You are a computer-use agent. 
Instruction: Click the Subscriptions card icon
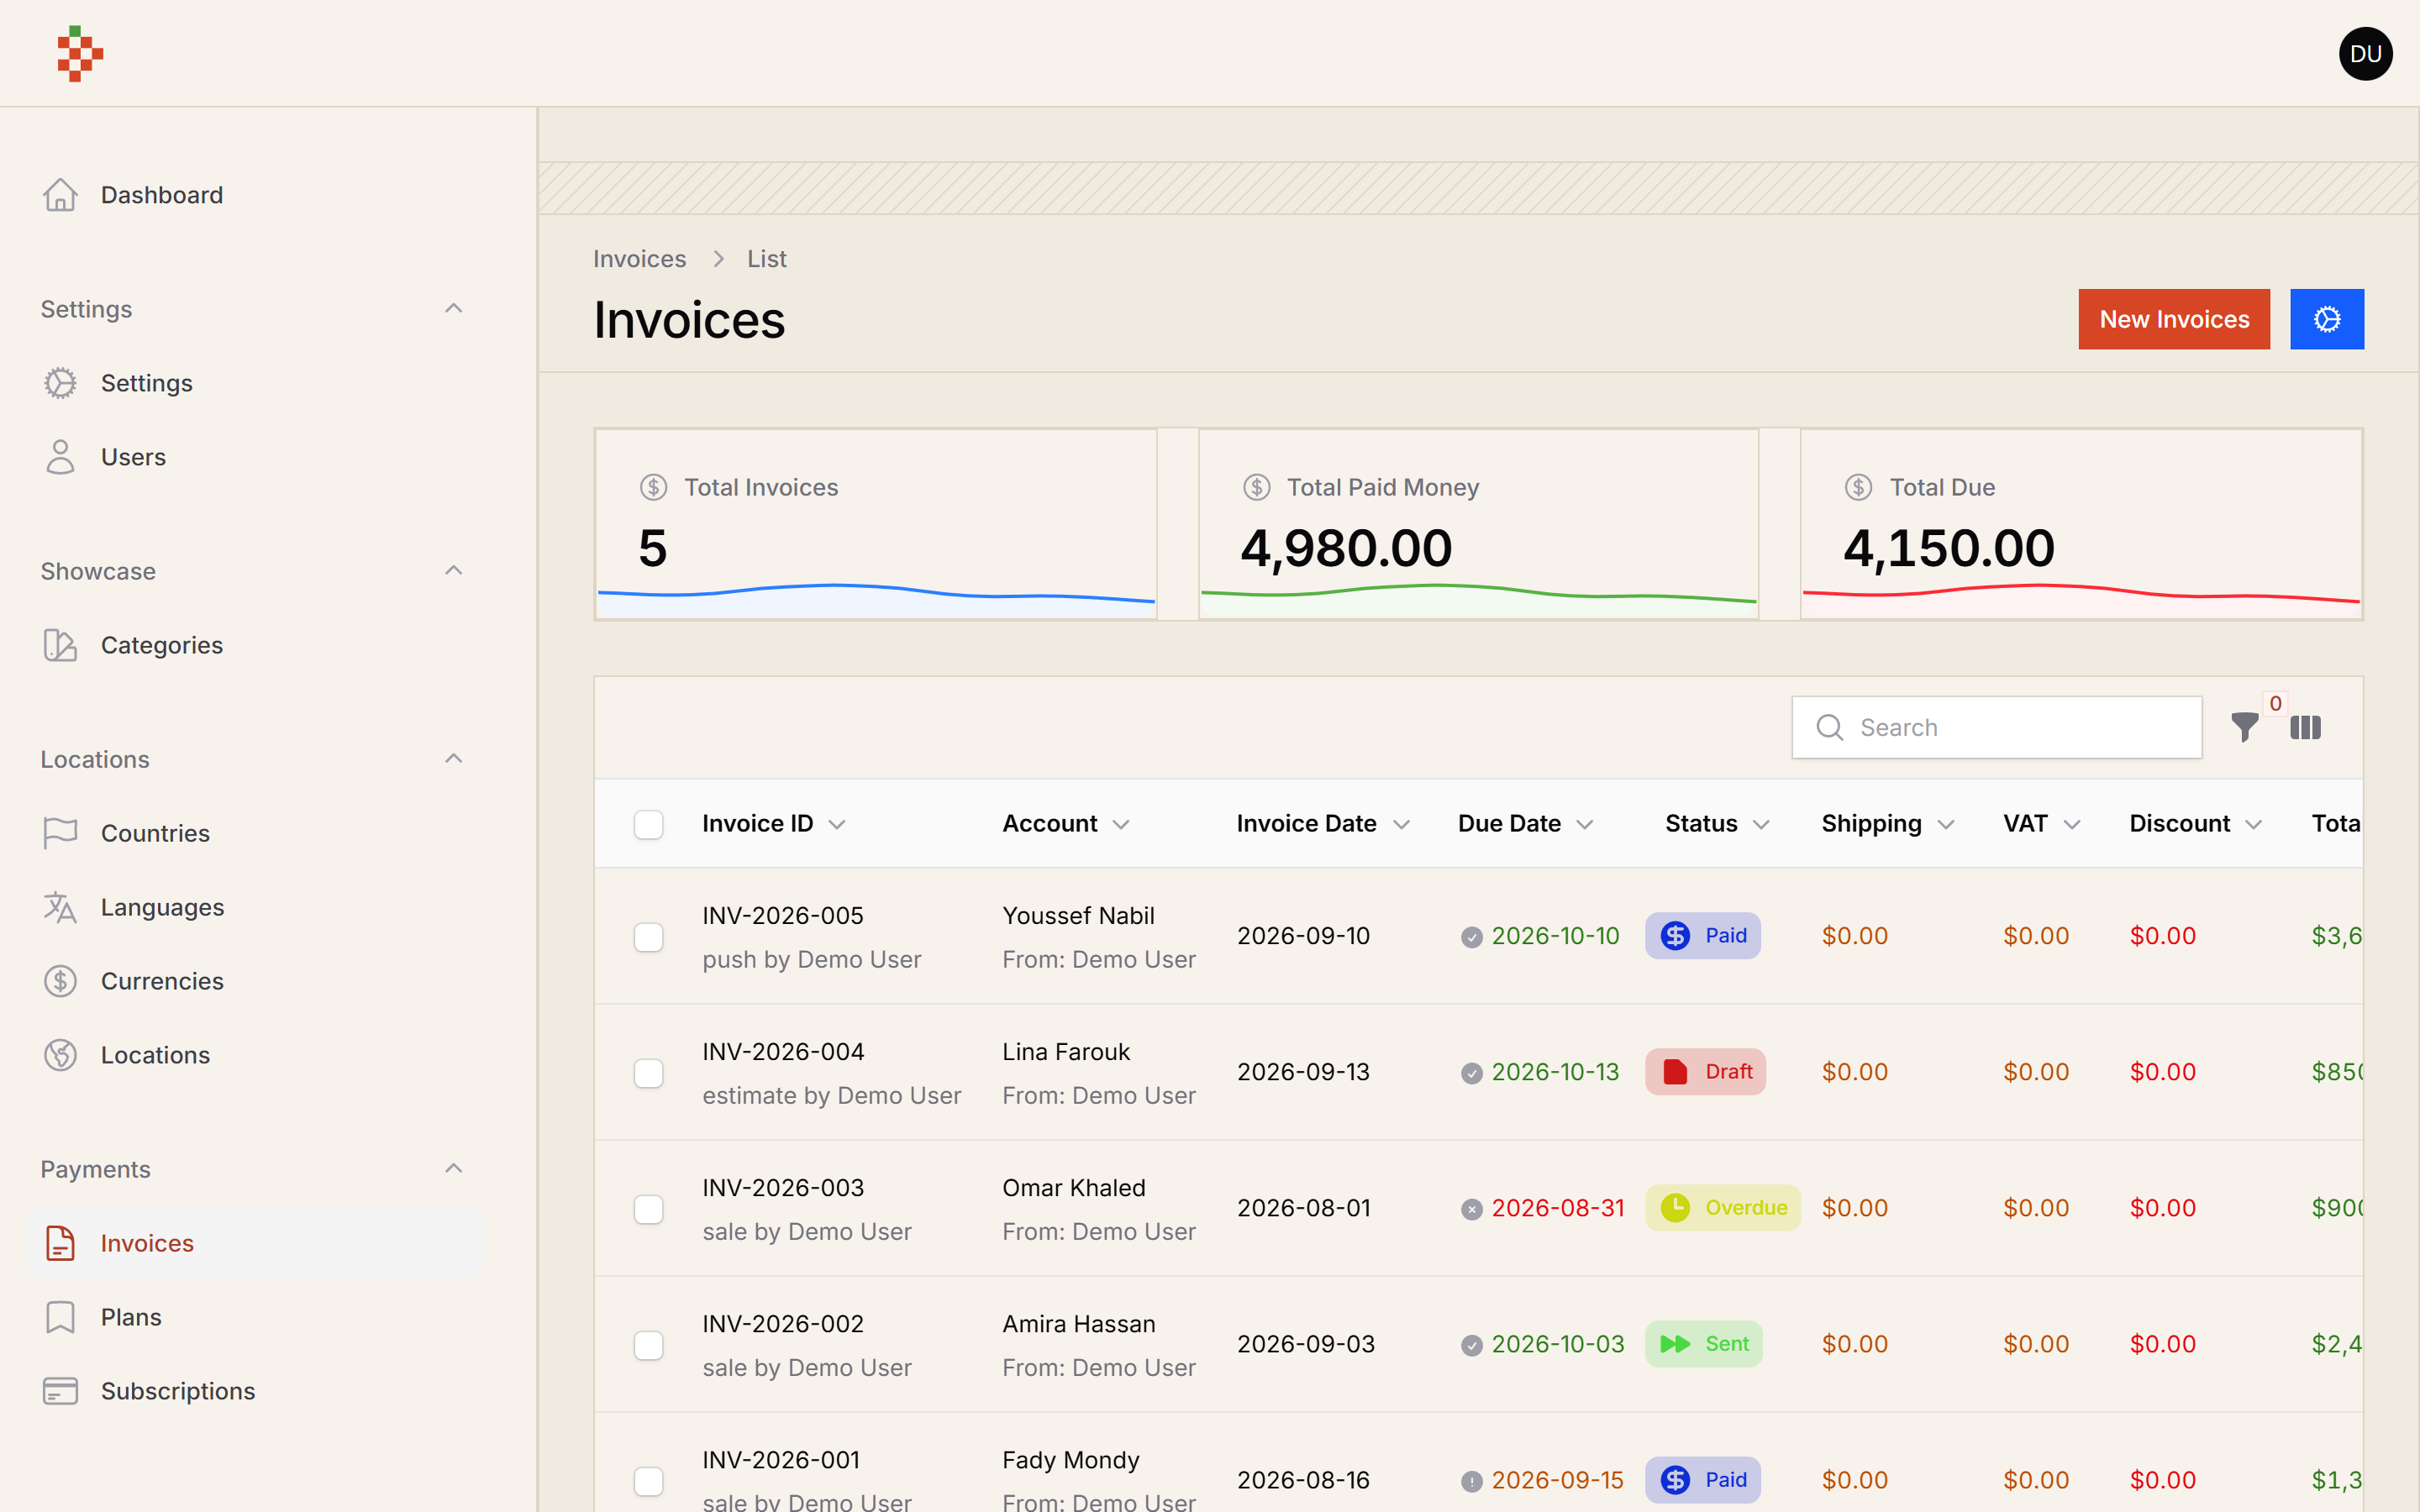(60, 1391)
